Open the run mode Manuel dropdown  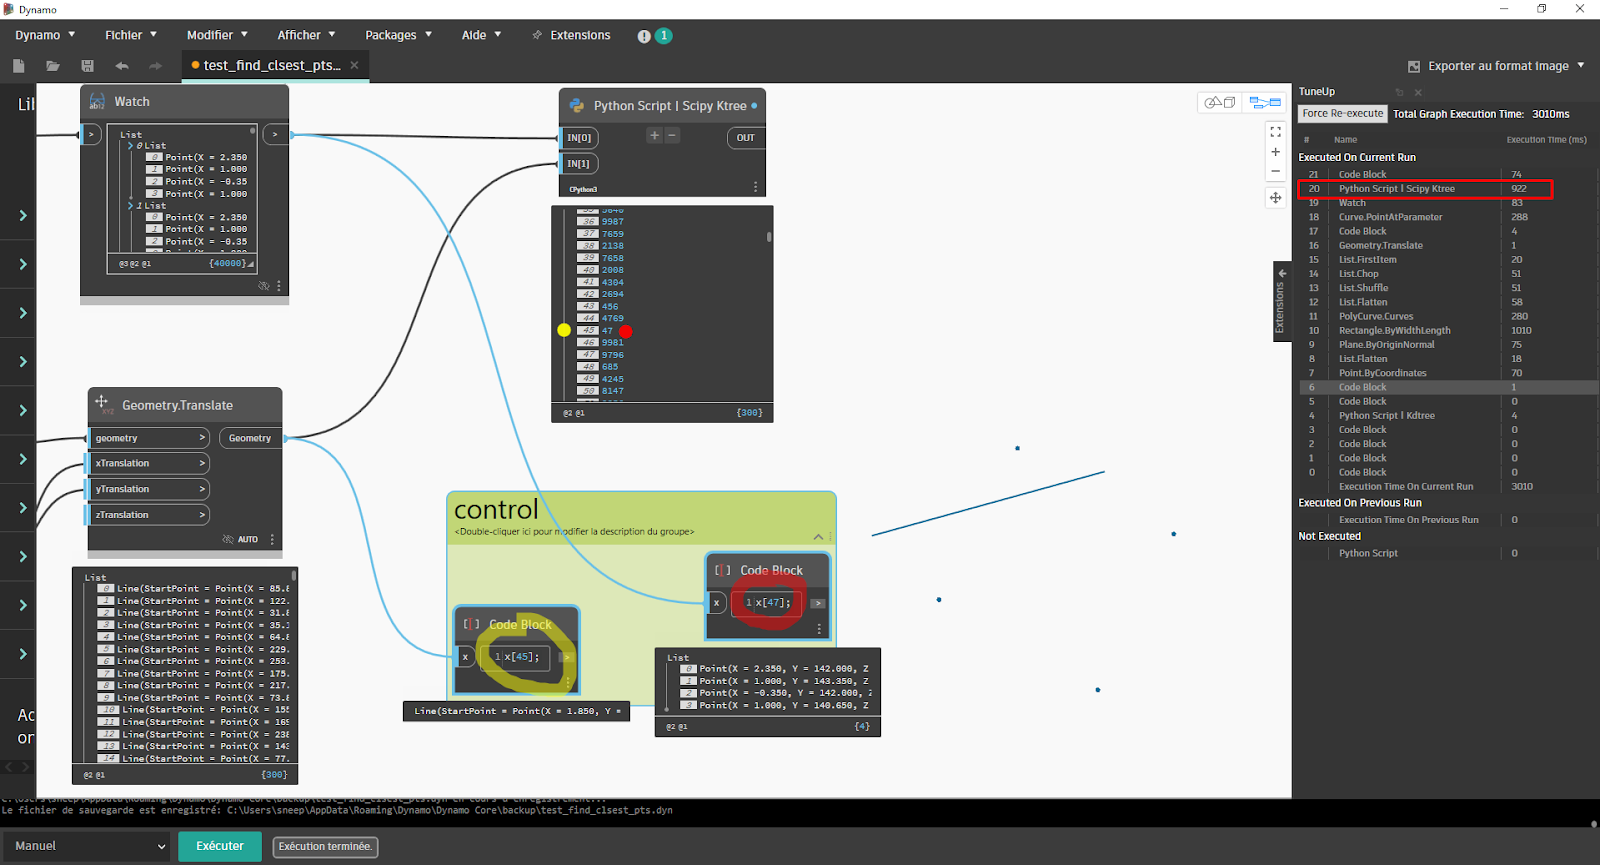(88, 846)
